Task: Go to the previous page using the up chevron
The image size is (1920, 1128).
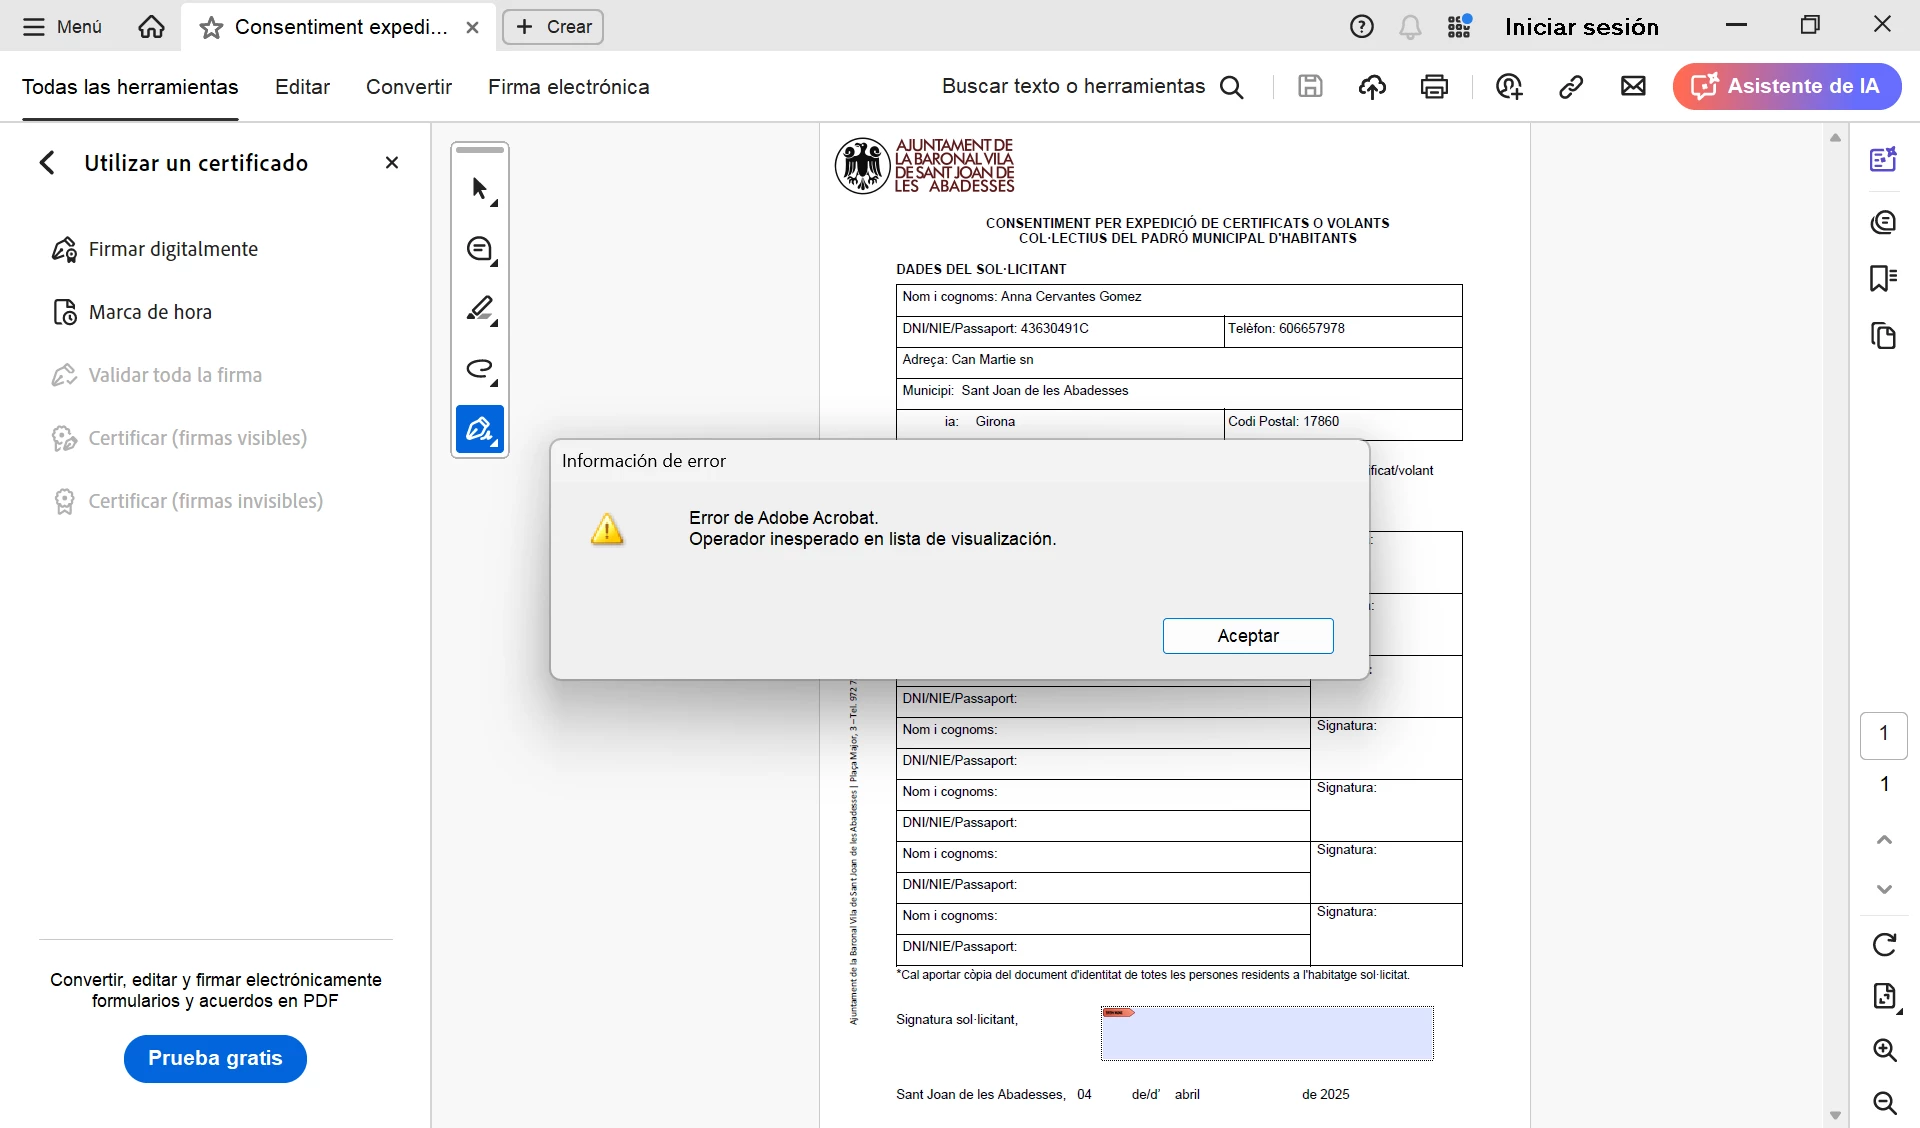Action: [1884, 840]
